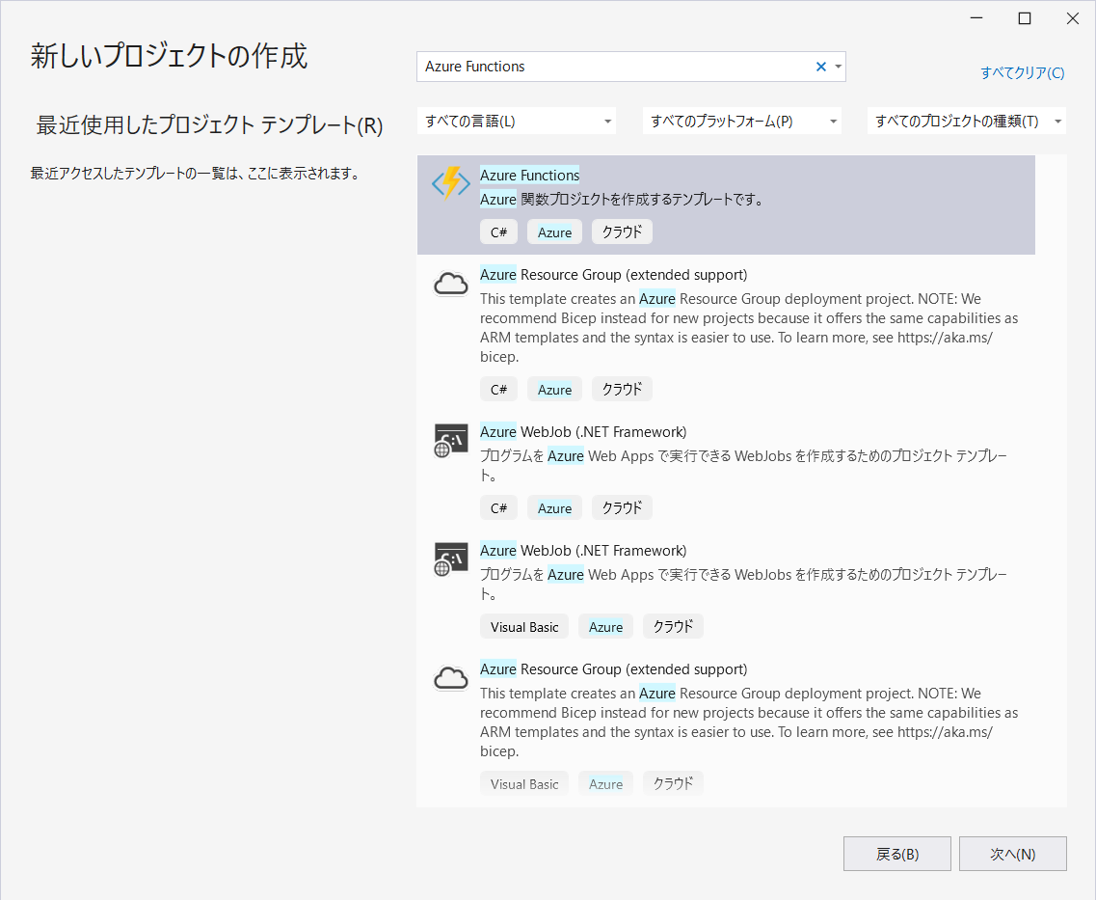Select the Azure Functions template title
This screenshot has height=900, width=1096.
pyautogui.click(x=530, y=175)
